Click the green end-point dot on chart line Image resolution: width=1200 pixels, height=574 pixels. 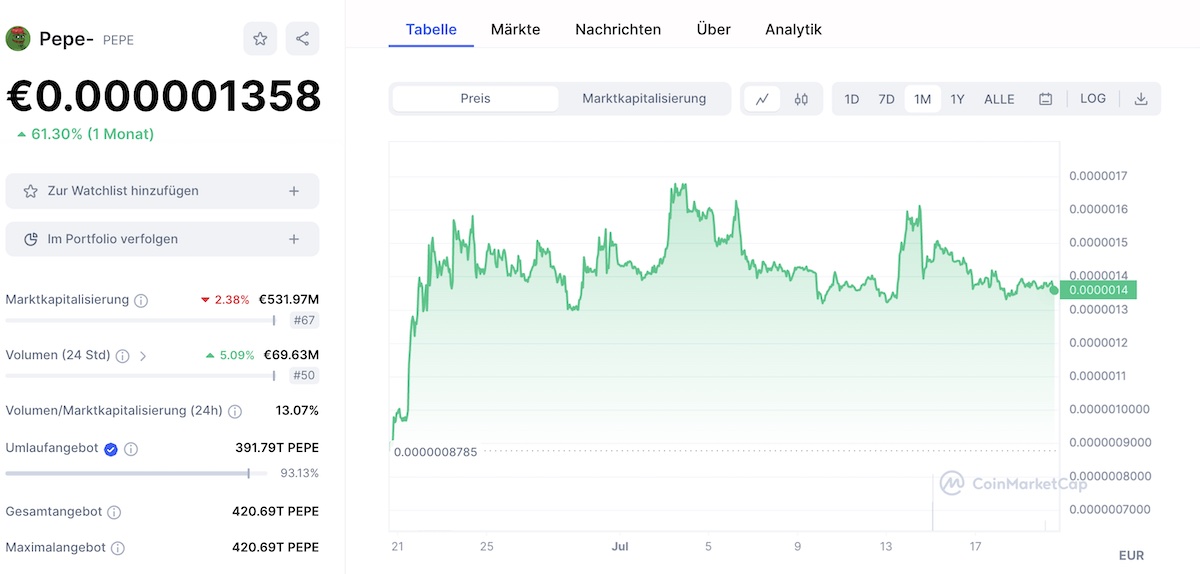click(x=1054, y=290)
